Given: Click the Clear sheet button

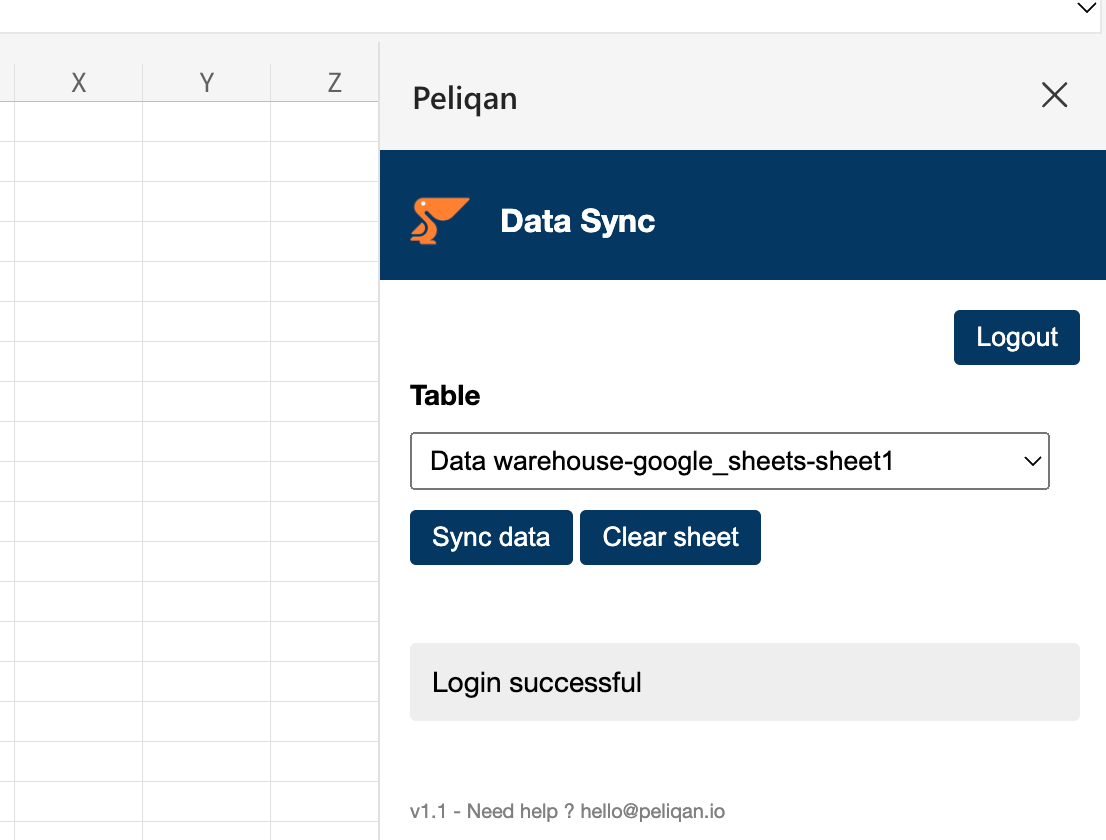Looking at the screenshot, I should coord(670,537).
